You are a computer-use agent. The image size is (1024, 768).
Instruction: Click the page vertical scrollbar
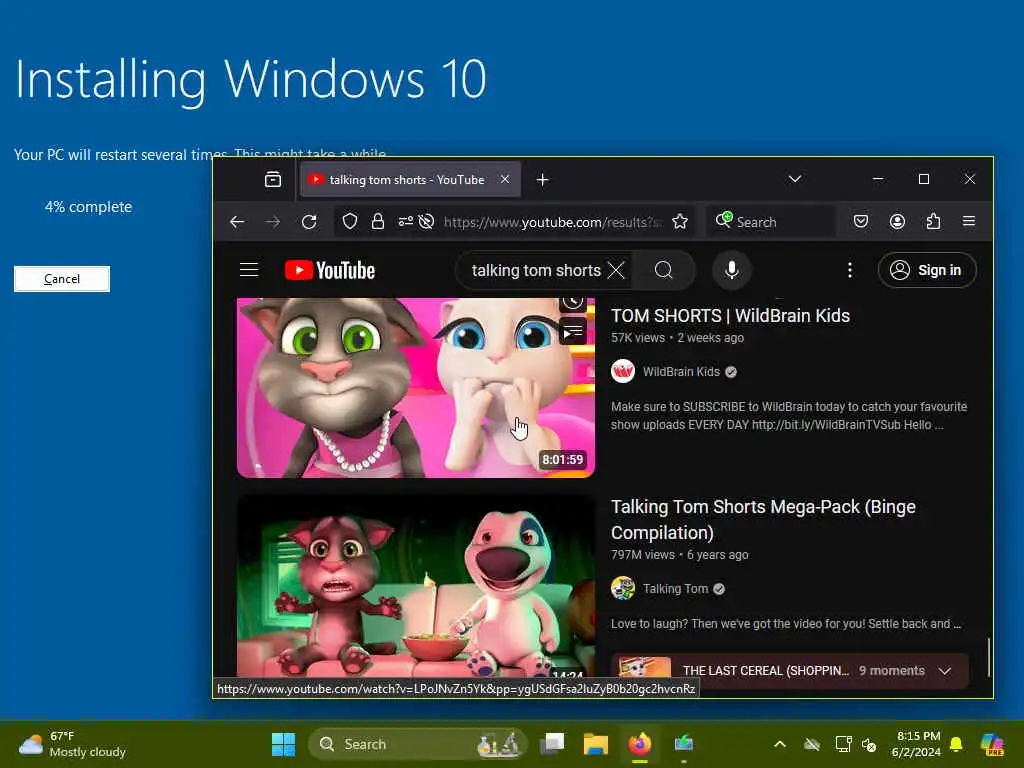(x=988, y=657)
